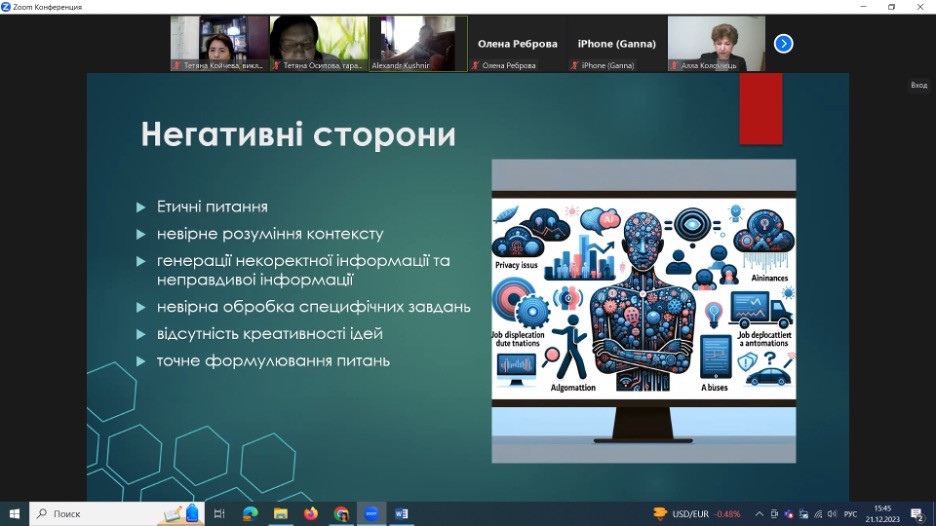Select the Олена Реброва participant tile
The width and height of the screenshot is (936, 526).
click(x=517, y=44)
